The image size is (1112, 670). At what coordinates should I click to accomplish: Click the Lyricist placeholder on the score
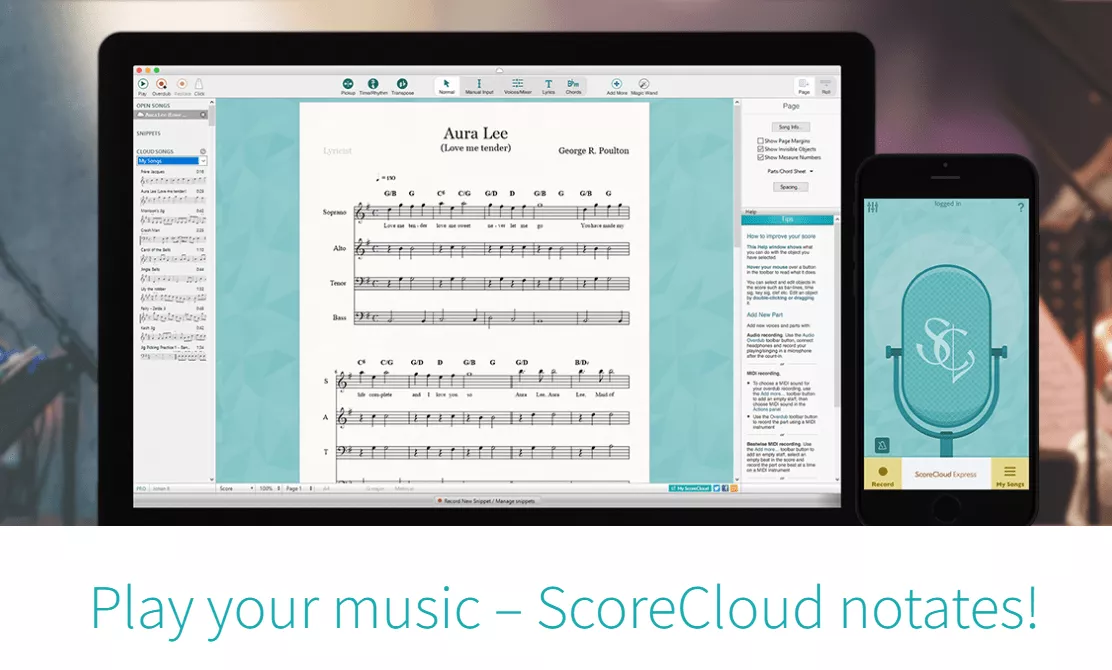pos(337,151)
